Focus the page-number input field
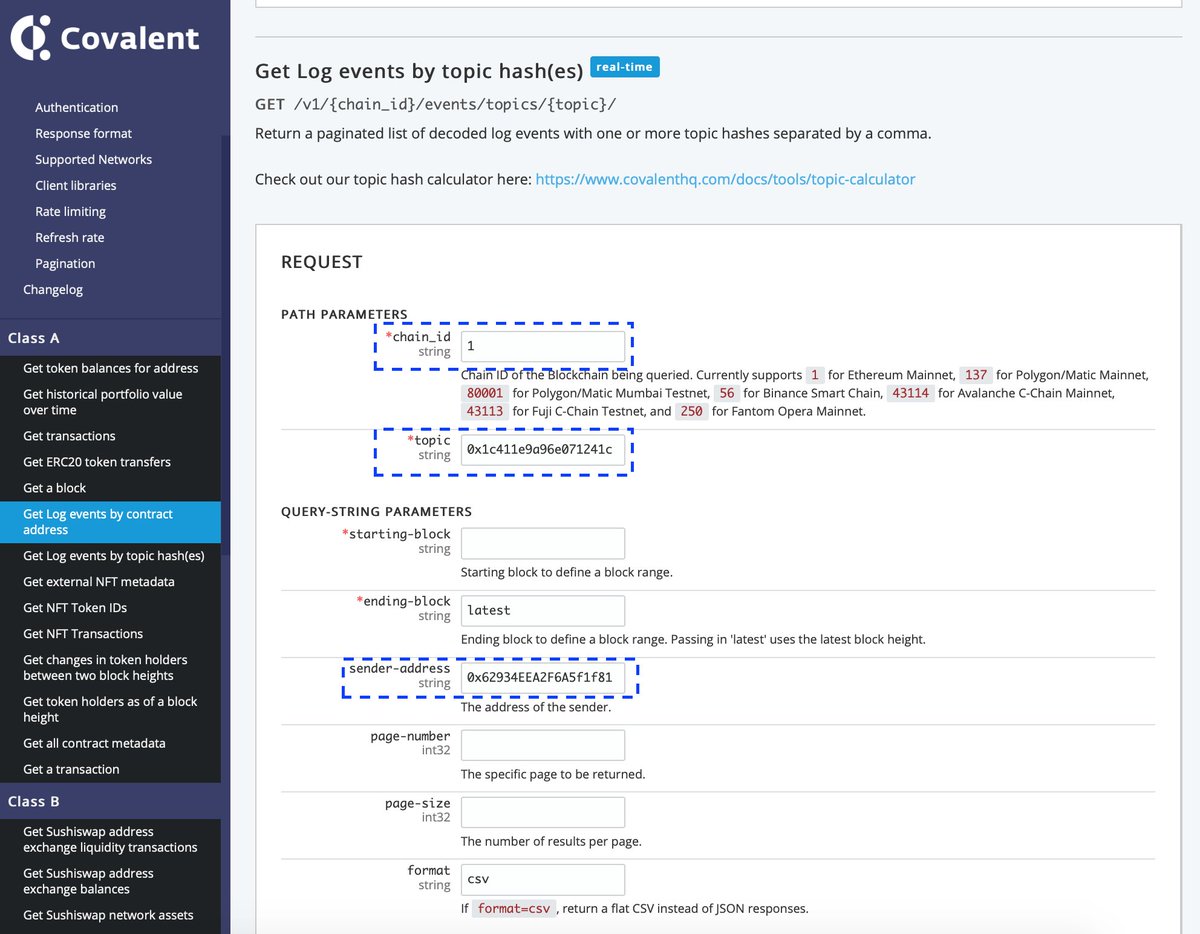This screenshot has width=1200, height=934. coord(543,746)
